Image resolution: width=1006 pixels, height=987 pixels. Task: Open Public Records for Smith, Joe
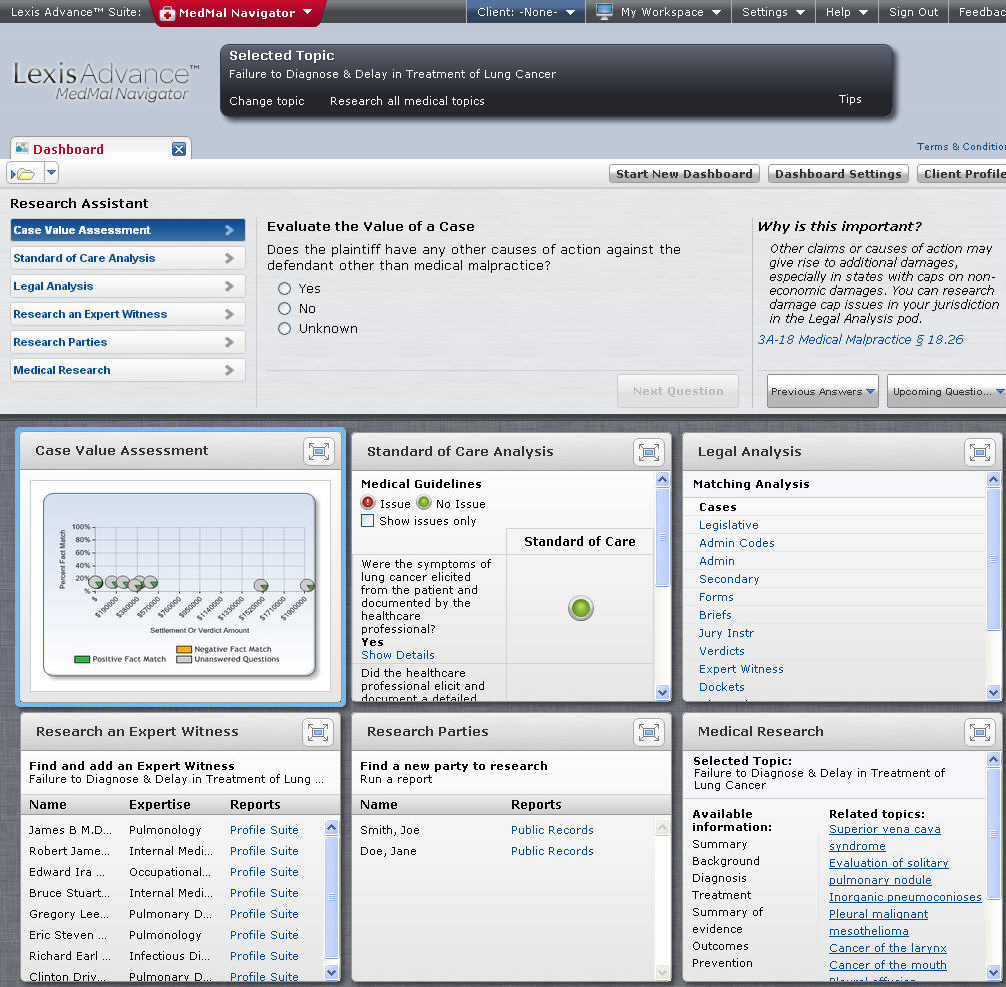tap(552, 830)
